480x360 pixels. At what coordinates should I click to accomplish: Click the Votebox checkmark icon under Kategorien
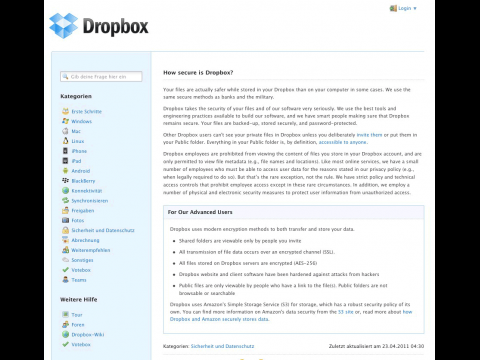click(x=66, y=270)
